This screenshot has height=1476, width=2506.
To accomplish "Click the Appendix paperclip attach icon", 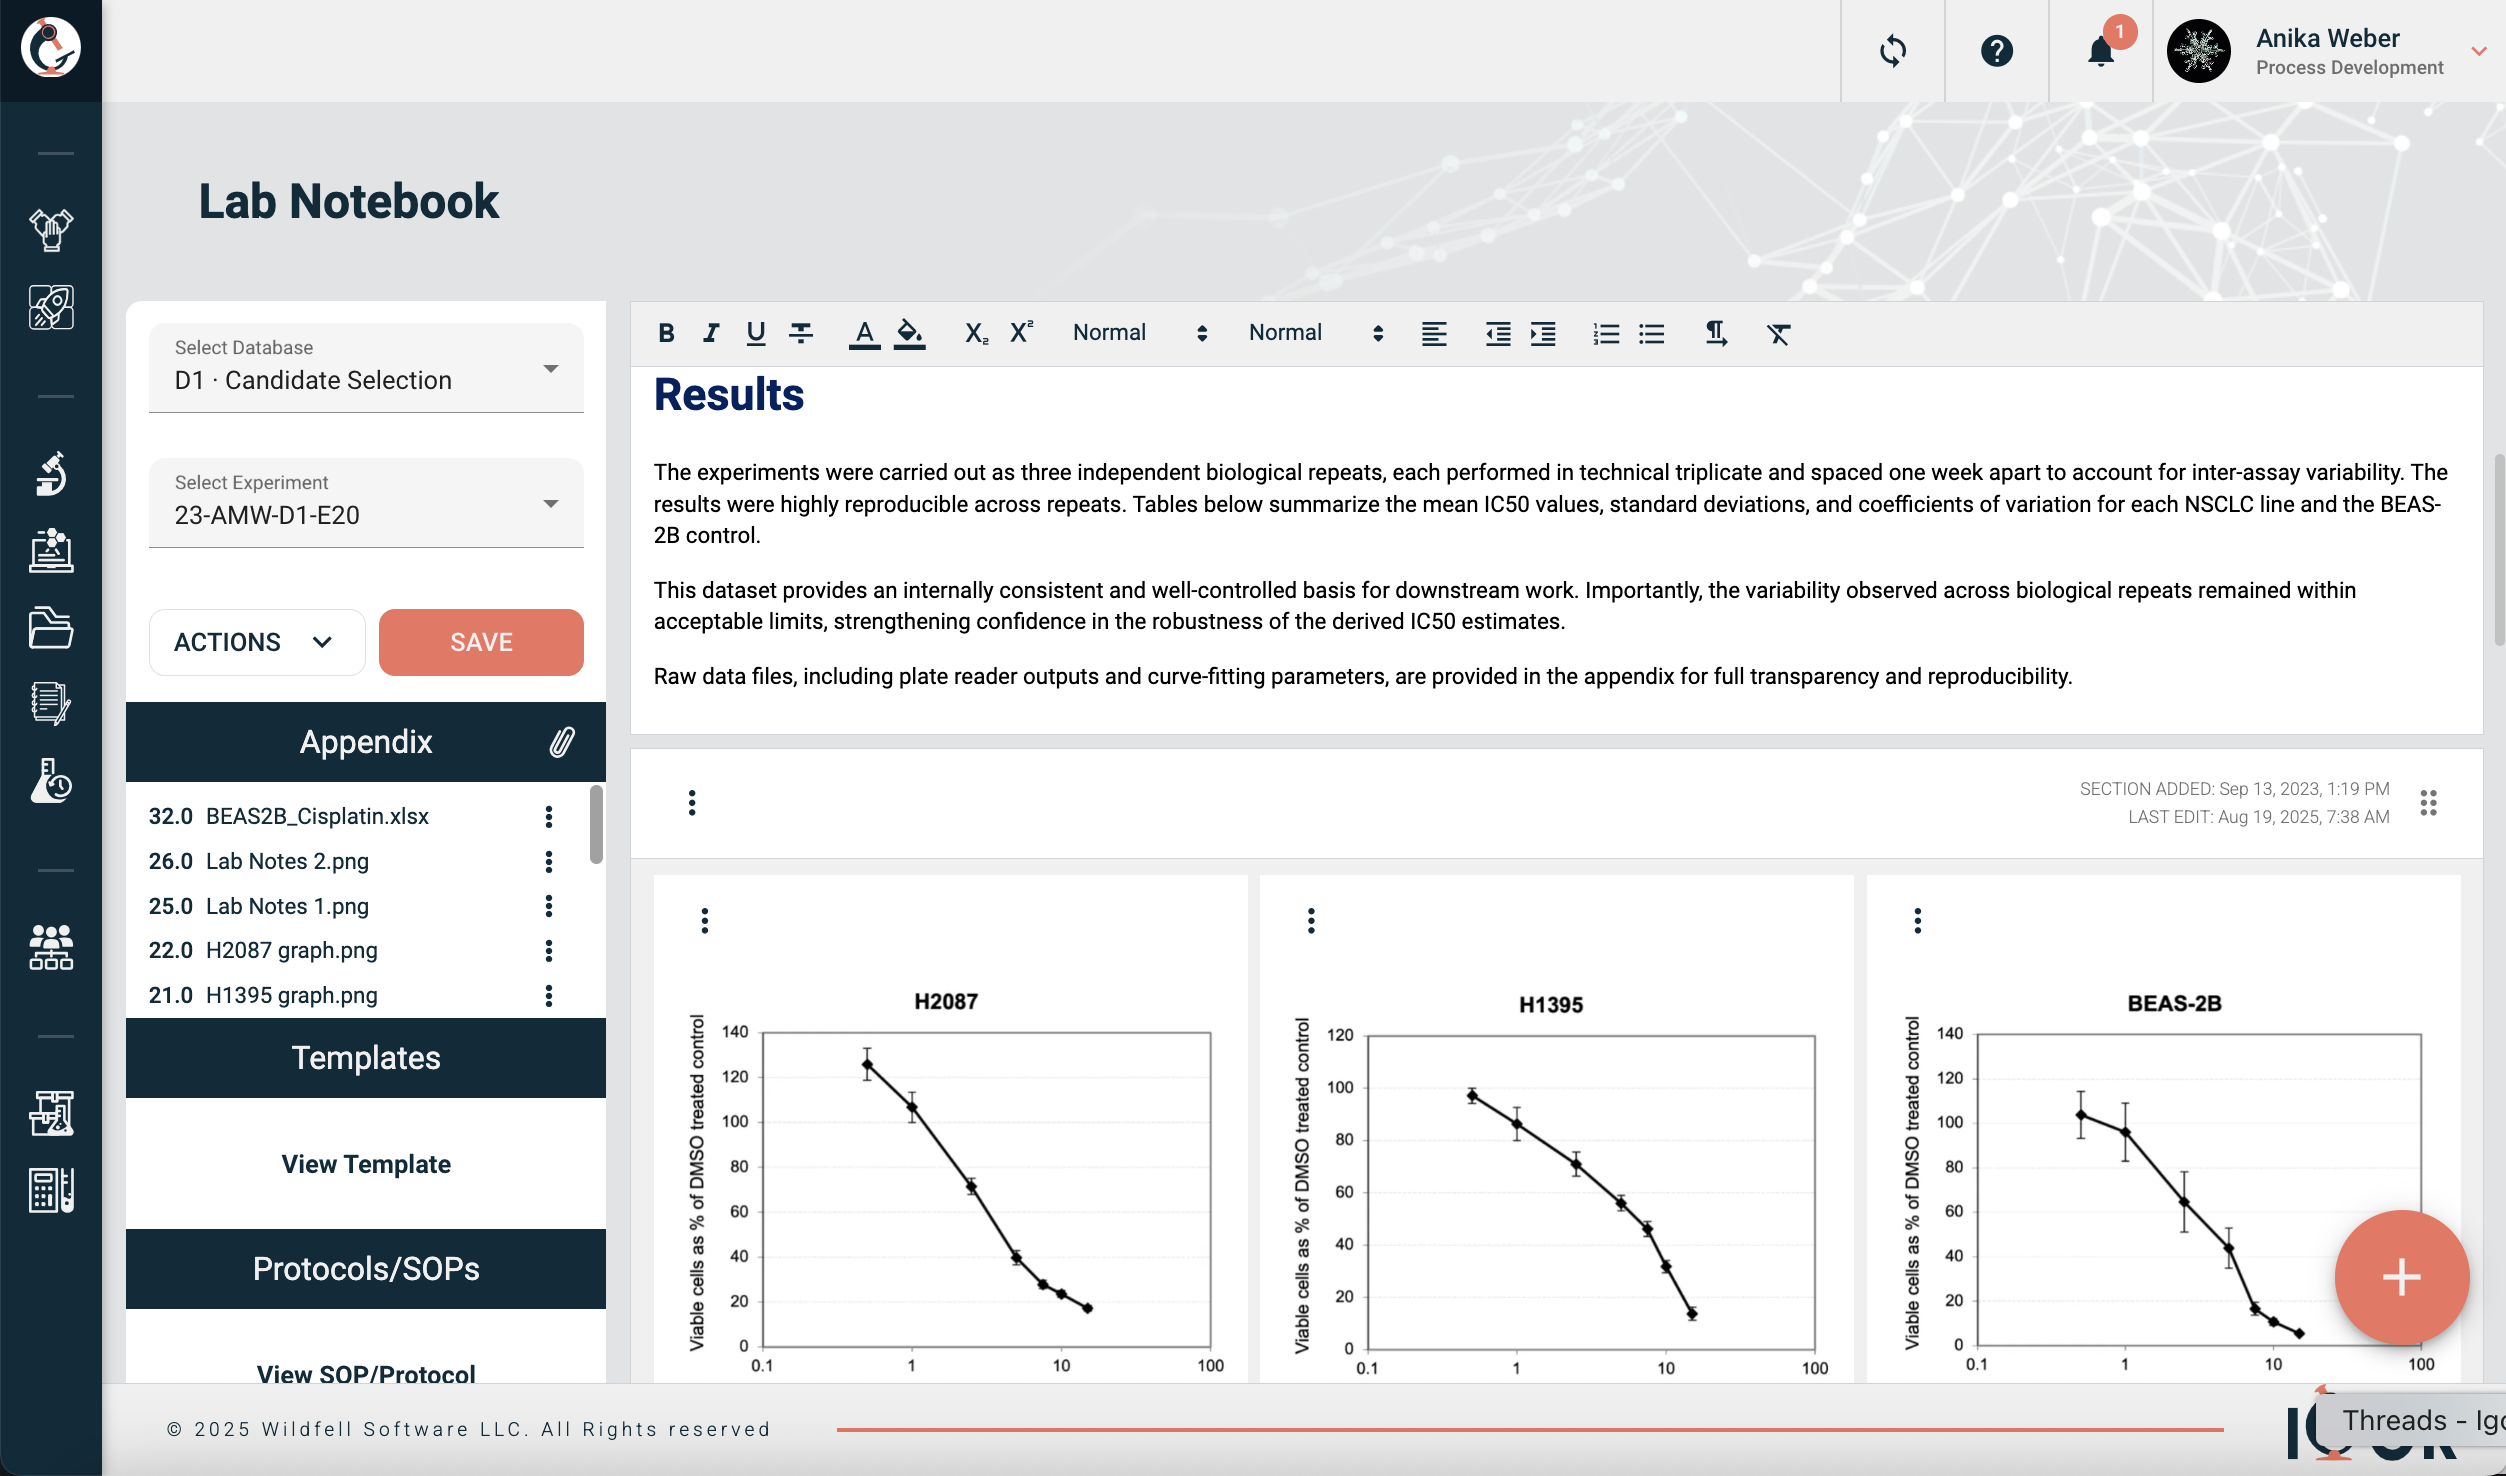I will (x=562, y=742).
